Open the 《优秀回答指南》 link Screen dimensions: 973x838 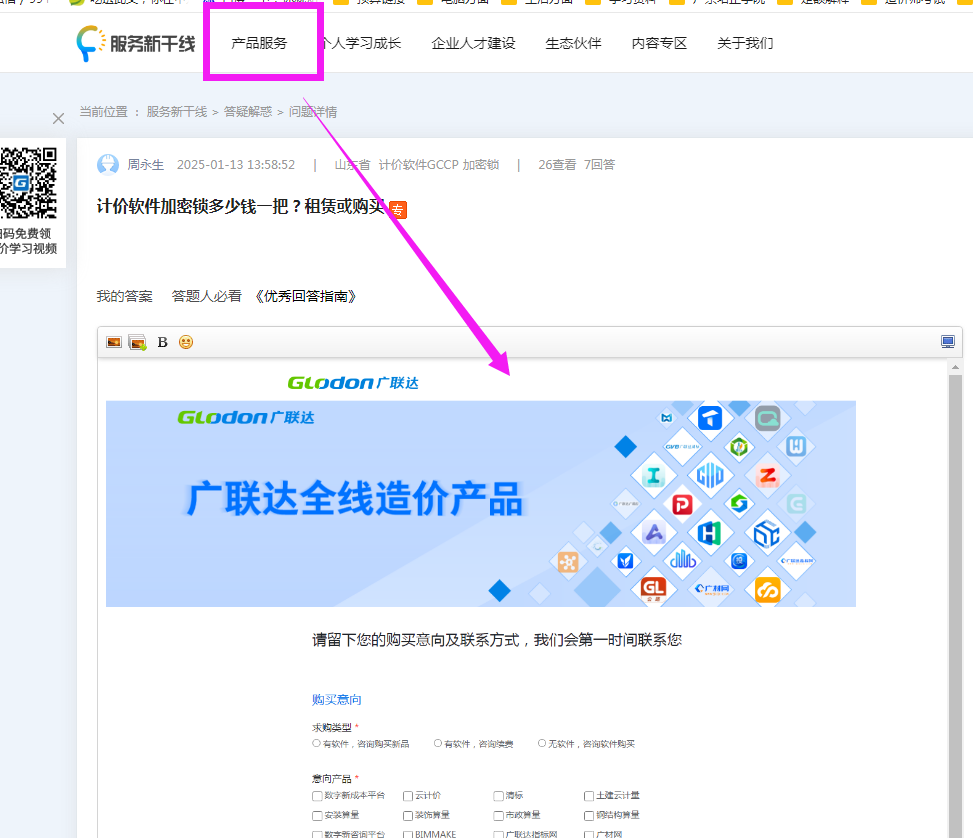coord(306,297)
